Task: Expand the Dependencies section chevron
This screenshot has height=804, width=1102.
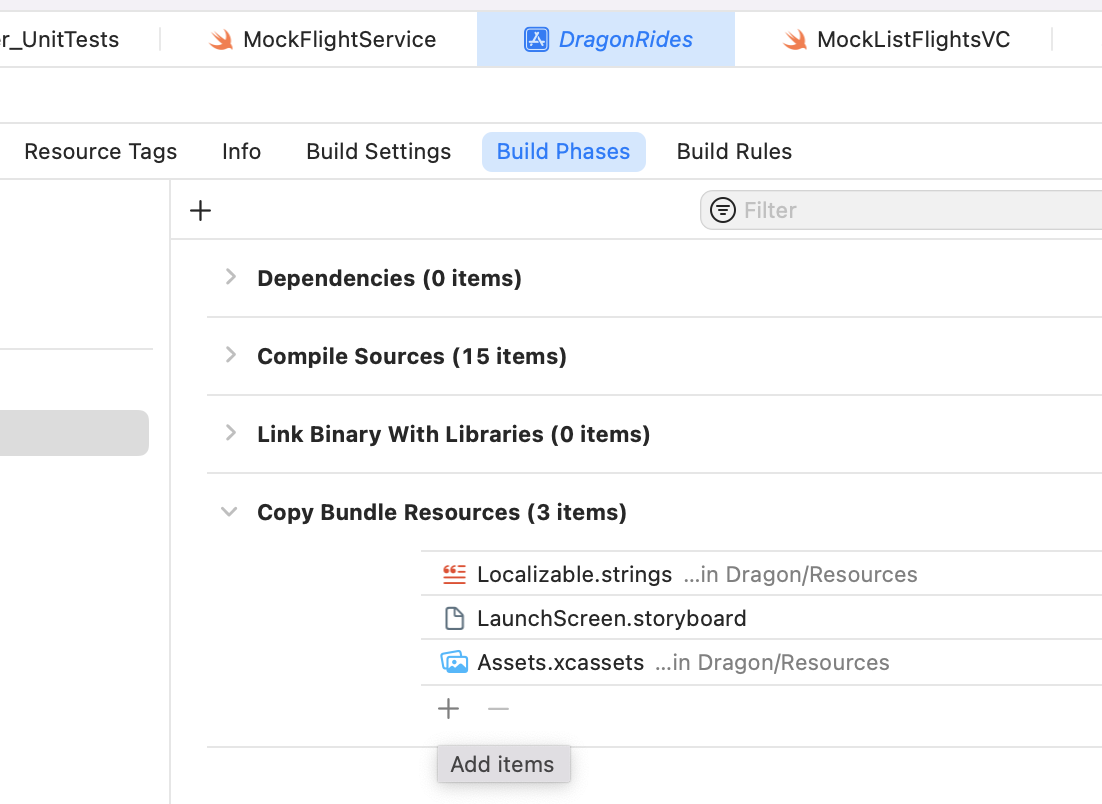Action: point(230,277)
